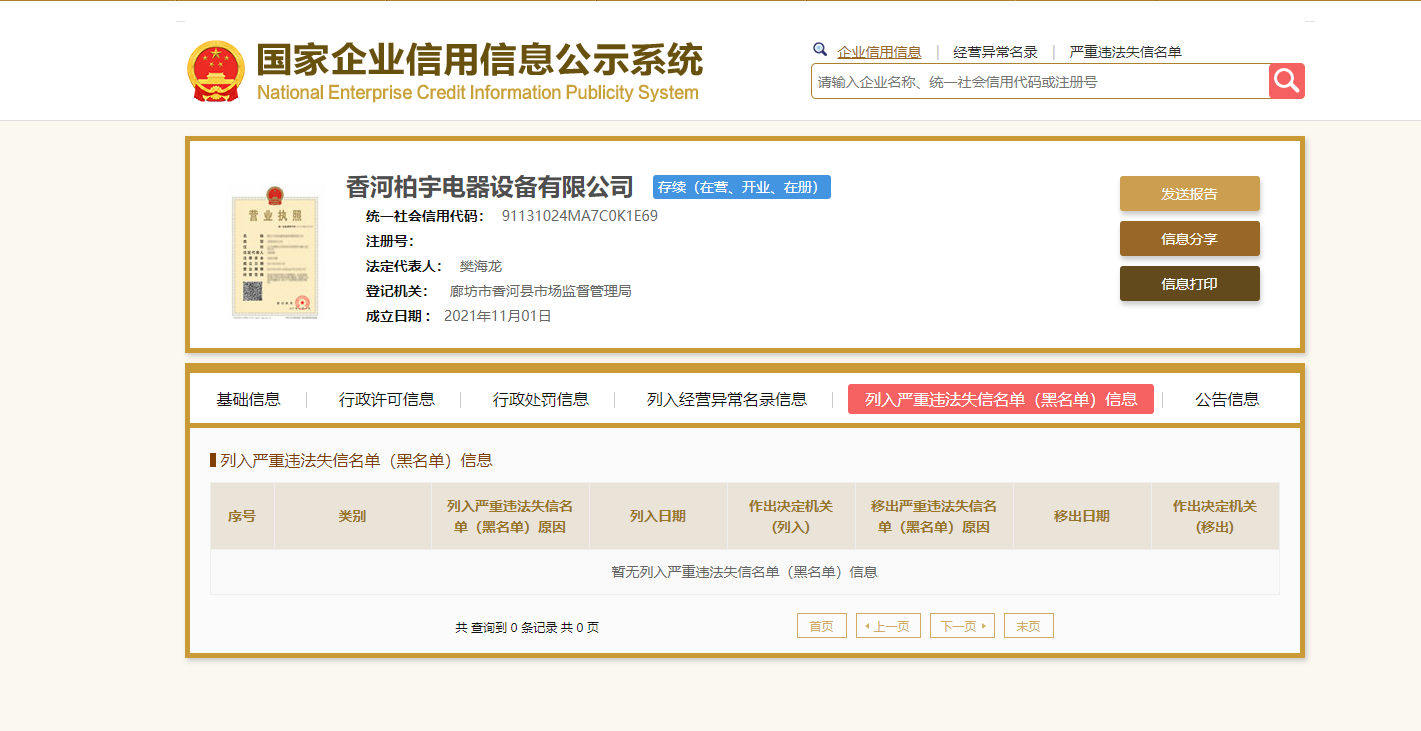The height and width of the screenshot is (731, 1421).
Task: Click establishment date 2021年11月01日
Action: click(498, 316)
